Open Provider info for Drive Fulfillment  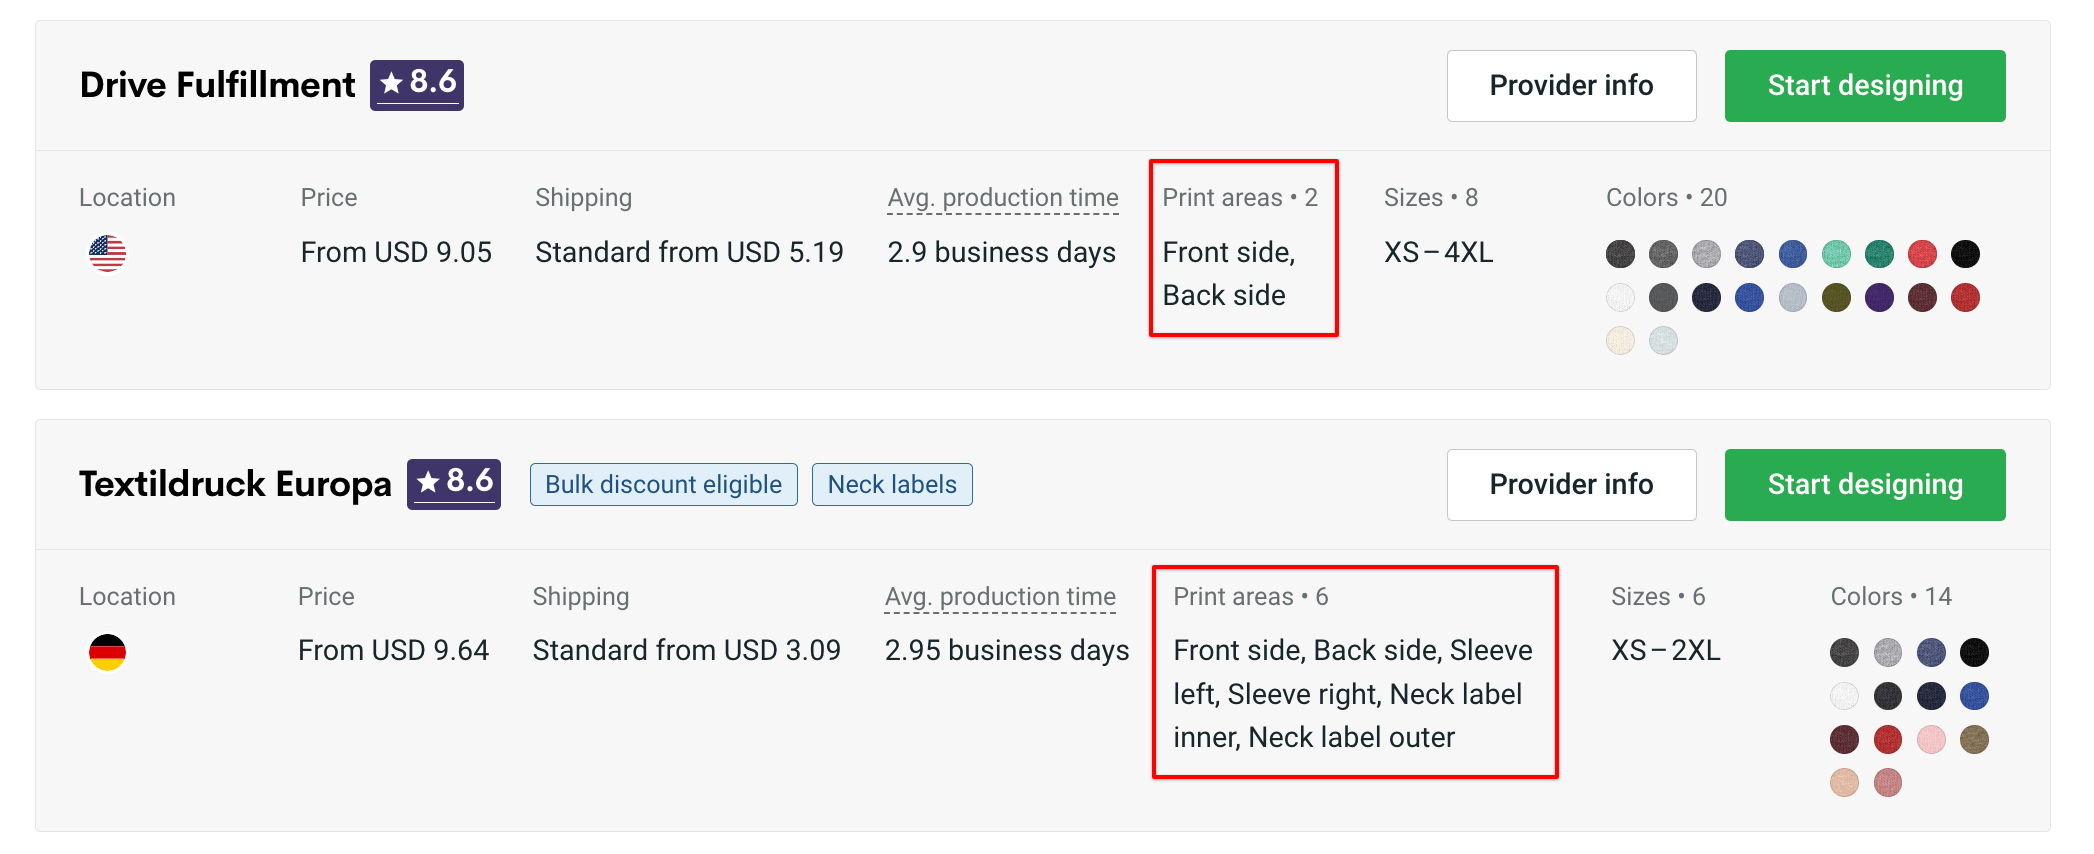(x=1571, y=86)
